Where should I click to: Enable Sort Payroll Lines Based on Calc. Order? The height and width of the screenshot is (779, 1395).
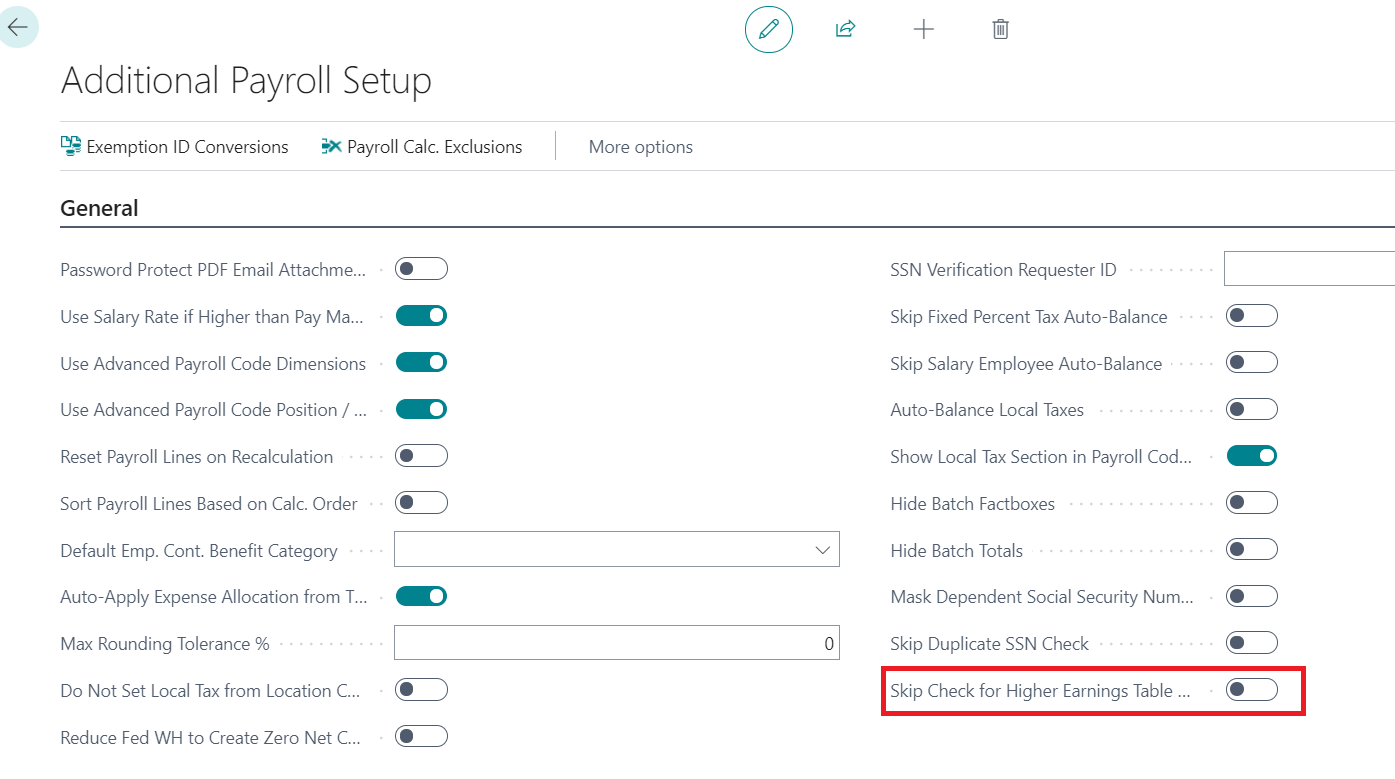coord(421,503)
